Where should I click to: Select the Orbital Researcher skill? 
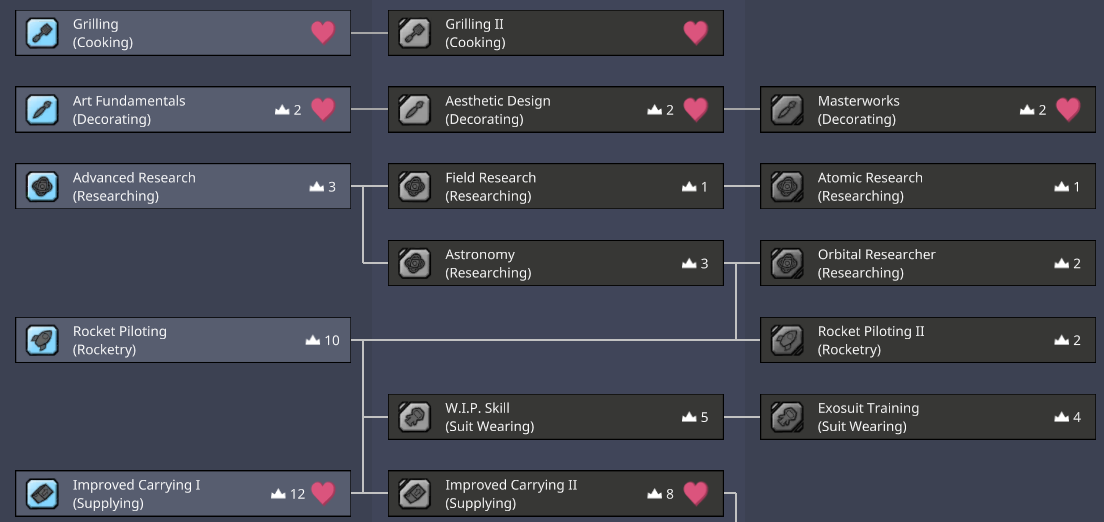tap(927, 263)
